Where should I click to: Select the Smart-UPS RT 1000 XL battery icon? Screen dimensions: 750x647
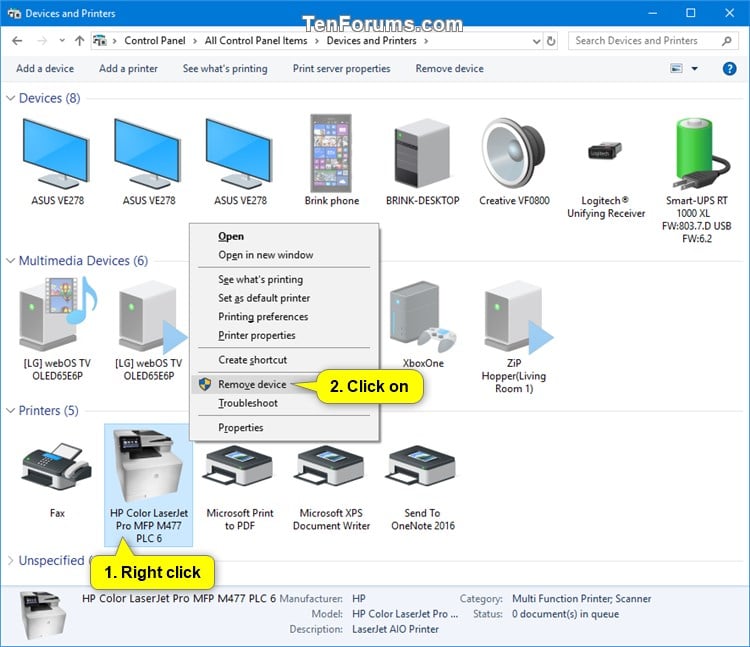click(x=700, y=153)
